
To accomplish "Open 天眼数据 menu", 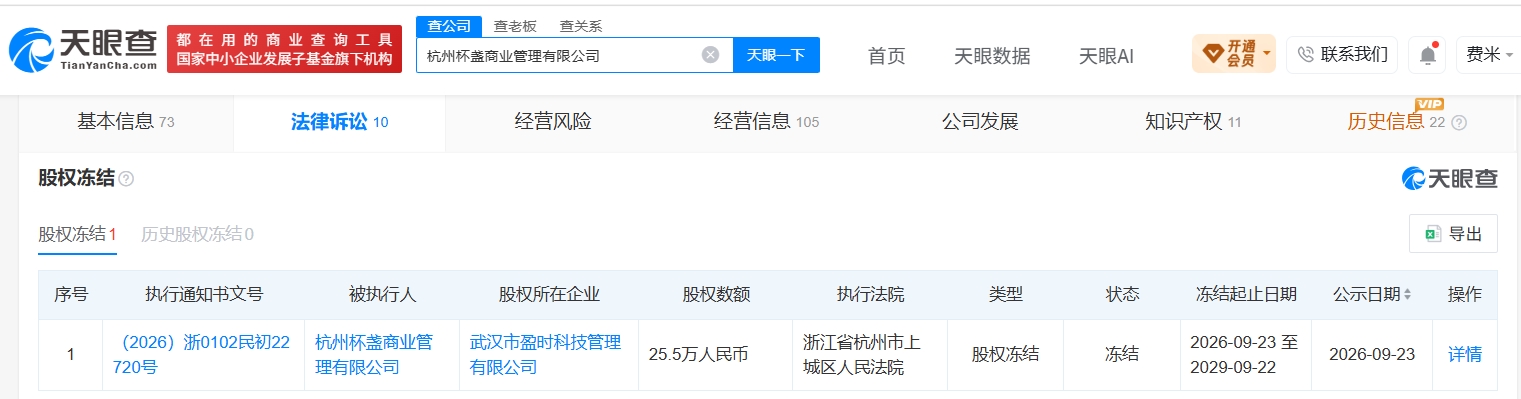I will click(992, 56).
